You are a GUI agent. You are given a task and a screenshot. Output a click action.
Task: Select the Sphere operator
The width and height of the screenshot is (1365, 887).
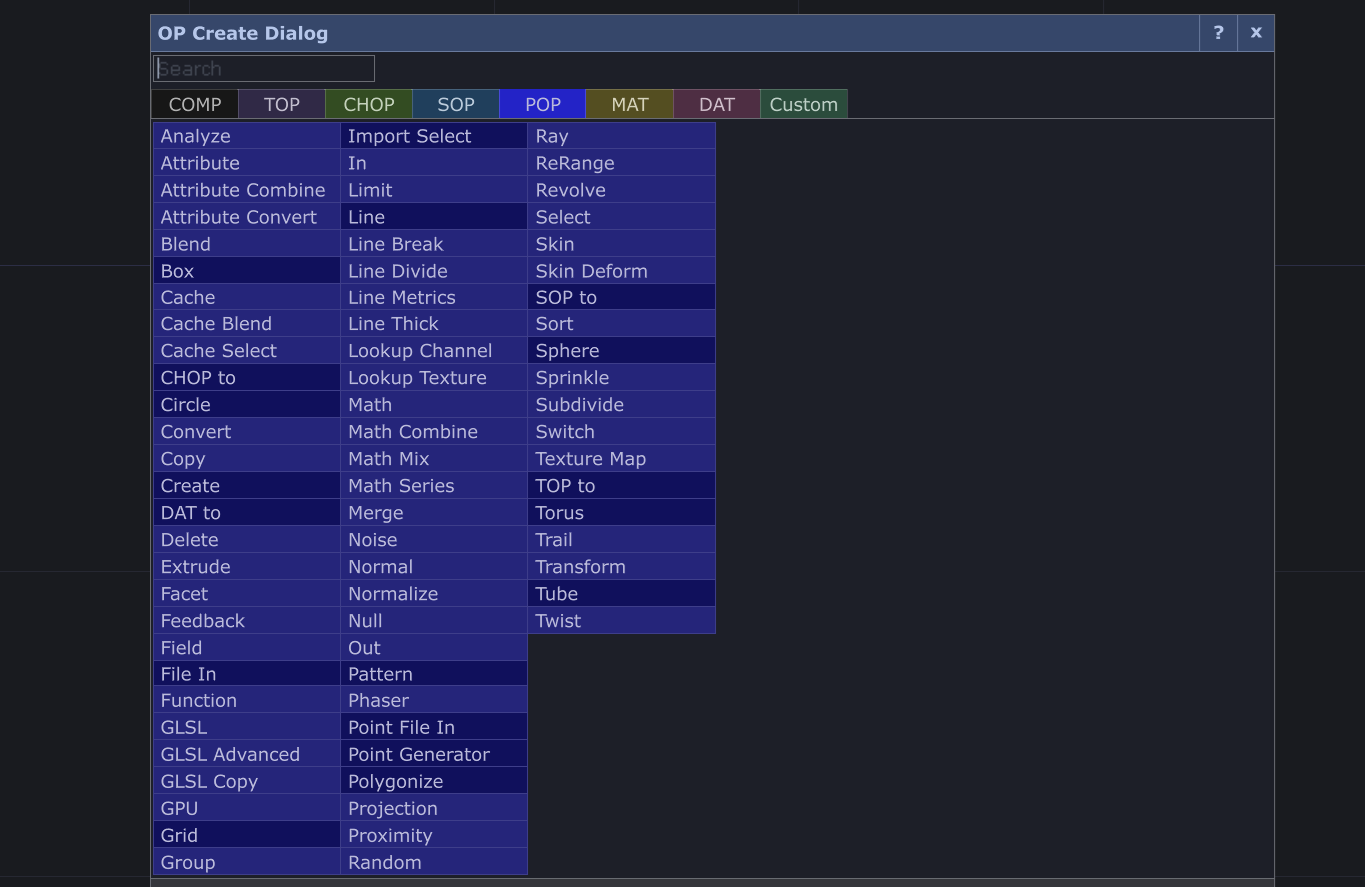621,351
